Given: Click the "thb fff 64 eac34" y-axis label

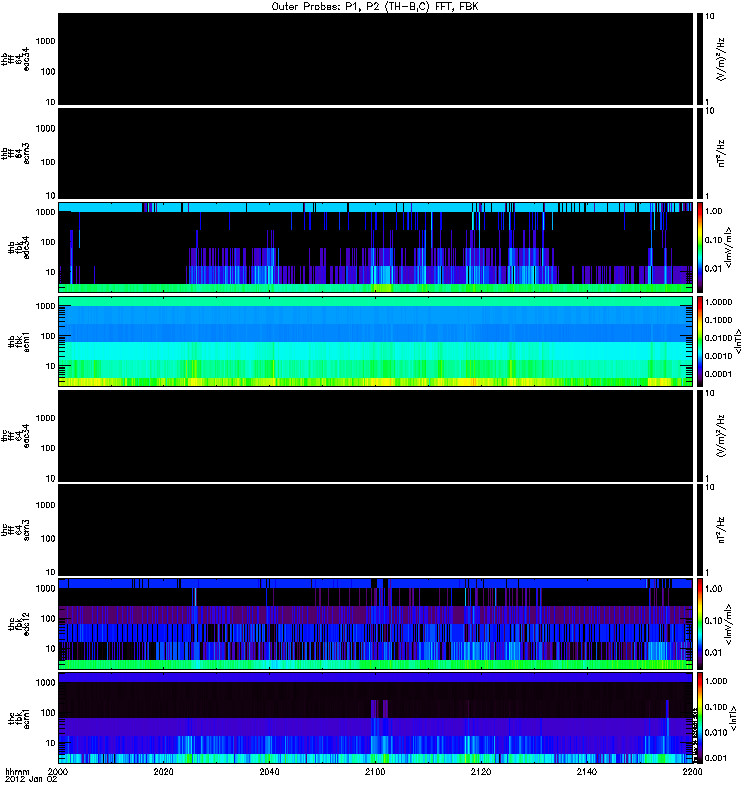Looking at the screenshot, I should [x=15, y=59].
